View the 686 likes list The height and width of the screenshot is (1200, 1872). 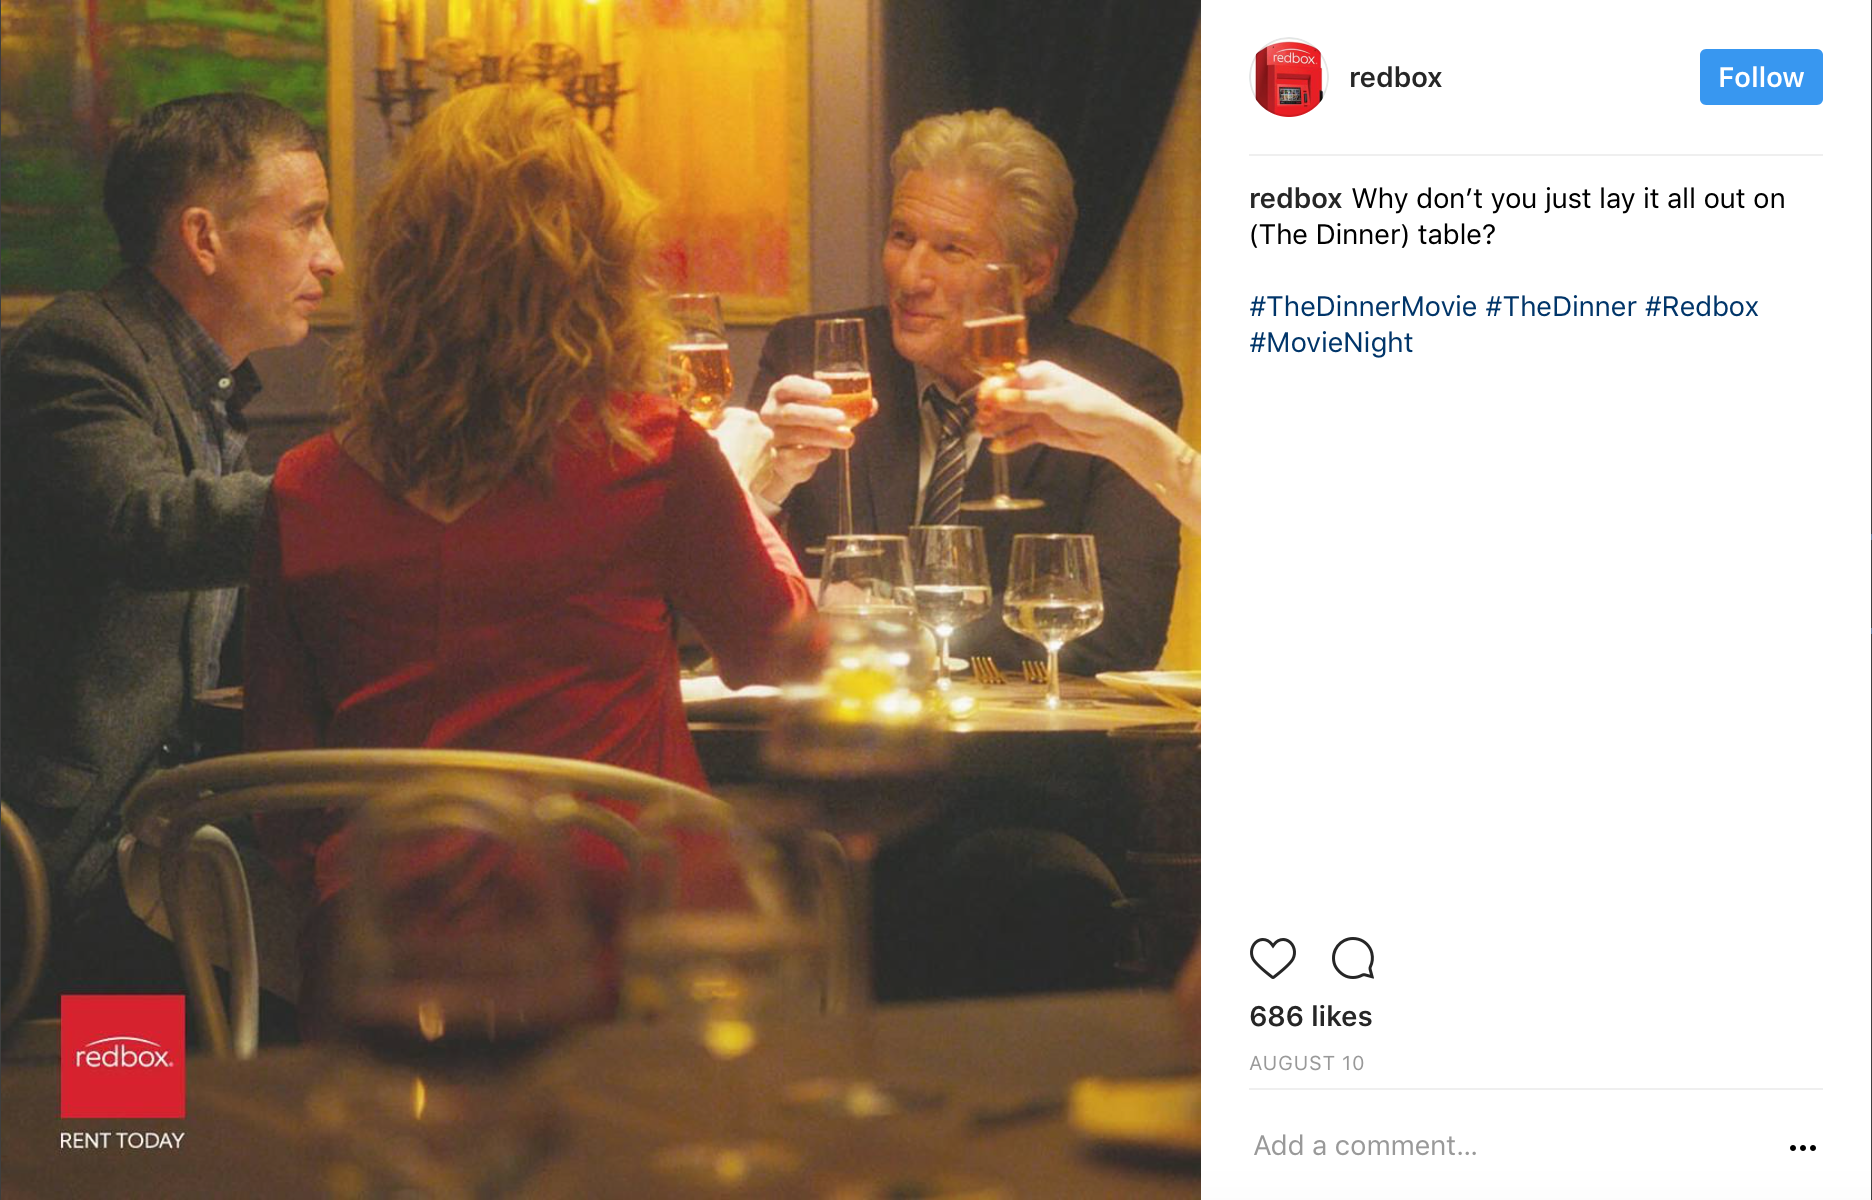click(1310, 1016)
